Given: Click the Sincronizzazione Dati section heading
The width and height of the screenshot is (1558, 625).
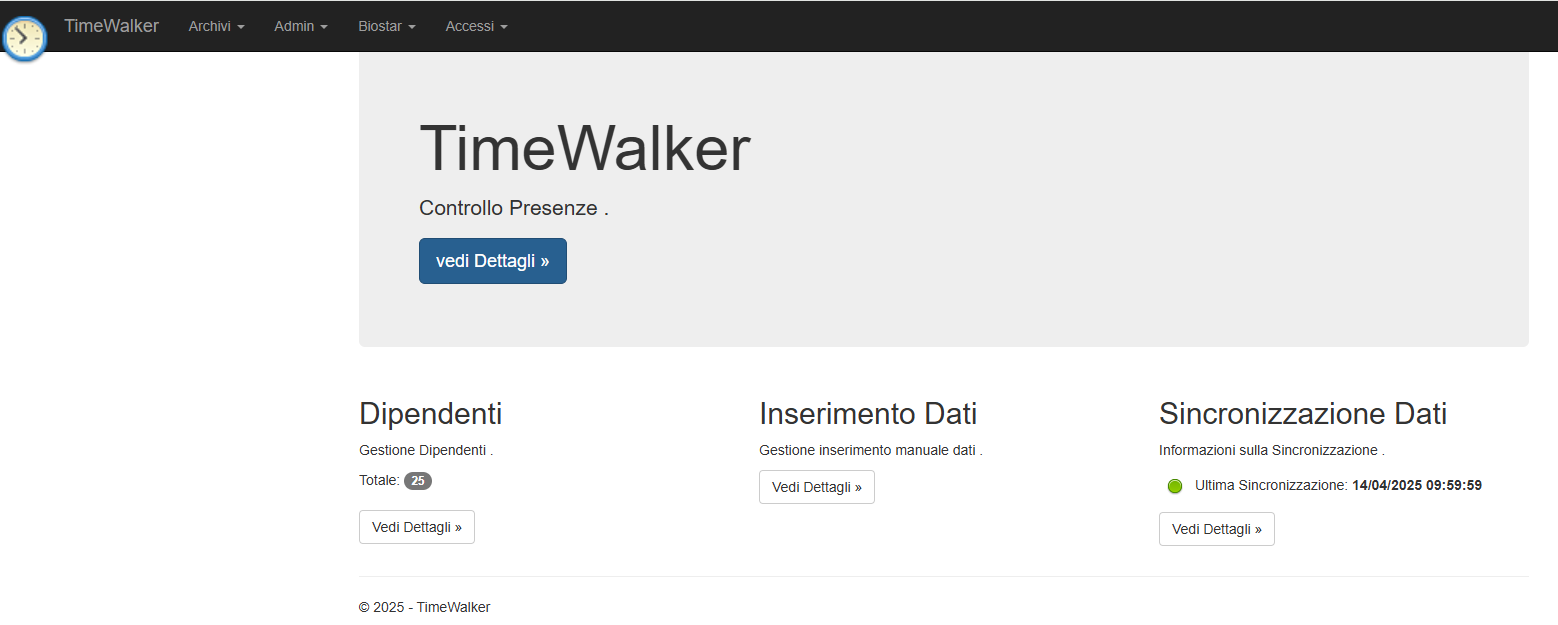Looking at the screenshot, I should [1302, 413].
